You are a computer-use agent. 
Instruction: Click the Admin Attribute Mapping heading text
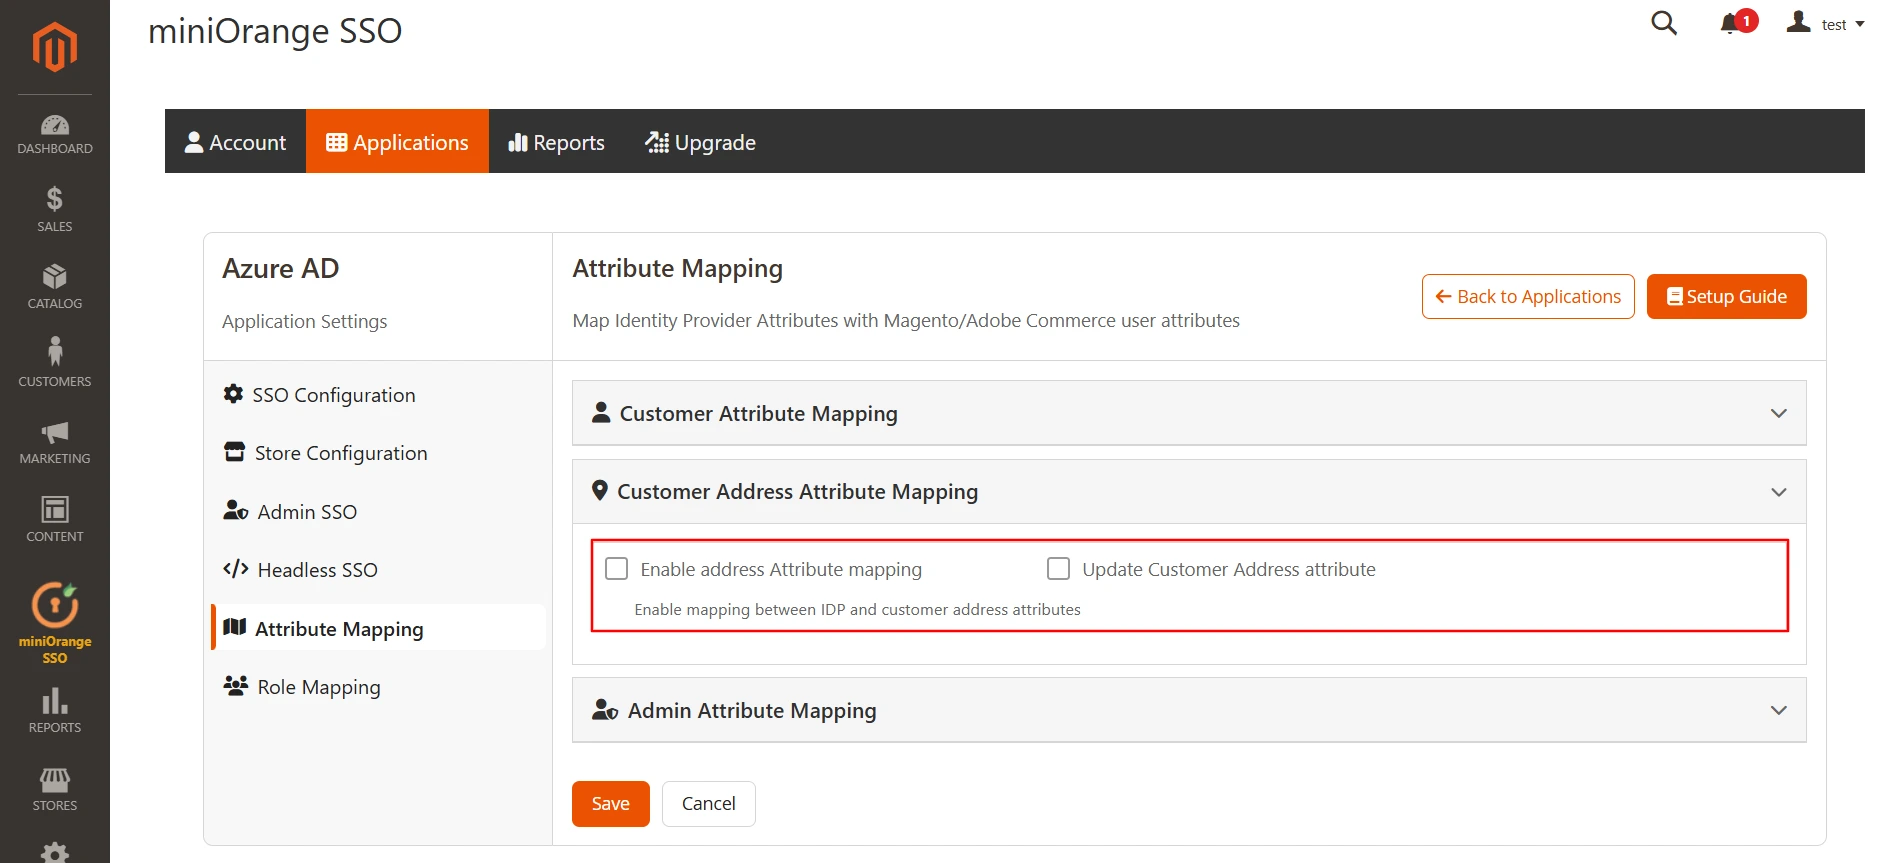pos(752,710)
